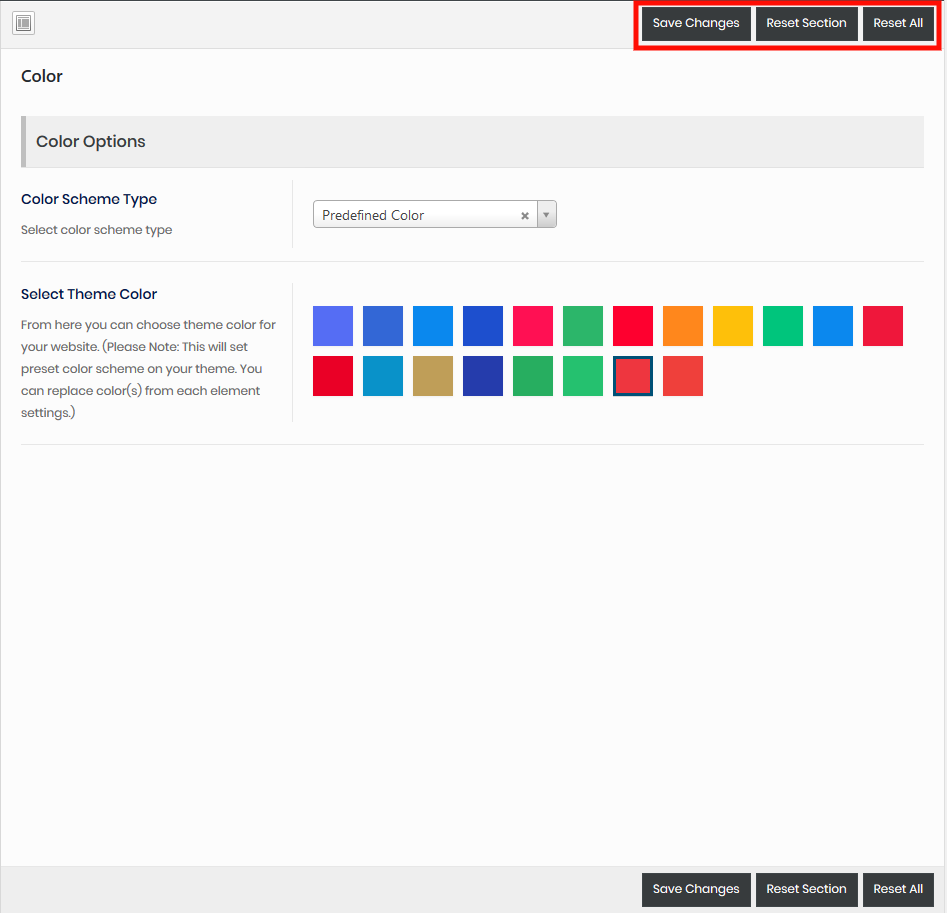Choose the first periwinkle blue swatch

[x=333, y=326]
